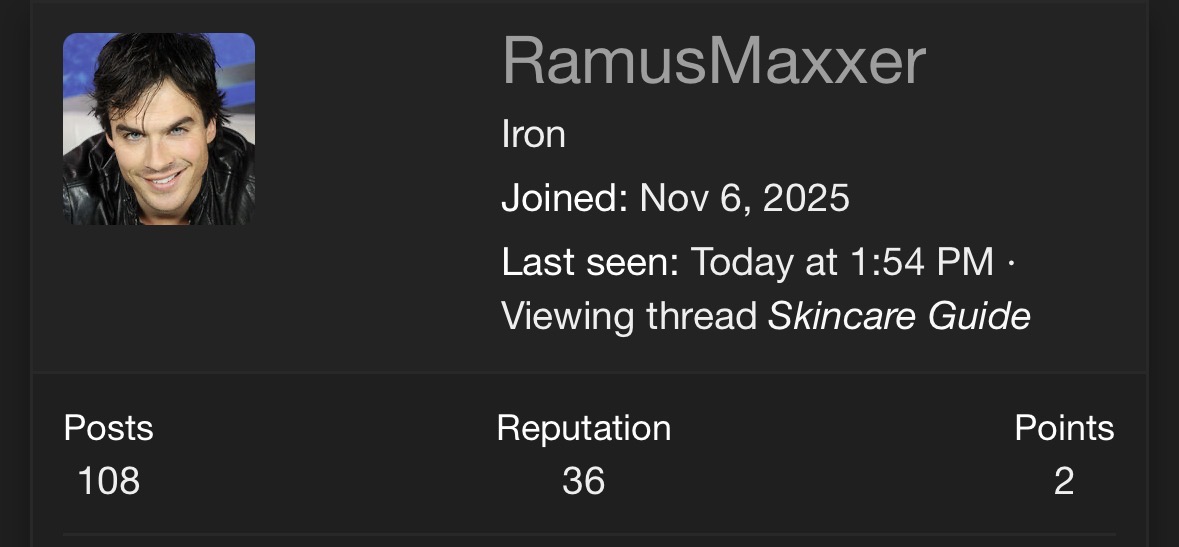Viewport: 1179px width, 547px height.
Task: Click the 108 posts count
Action: [x=108, y=482]
